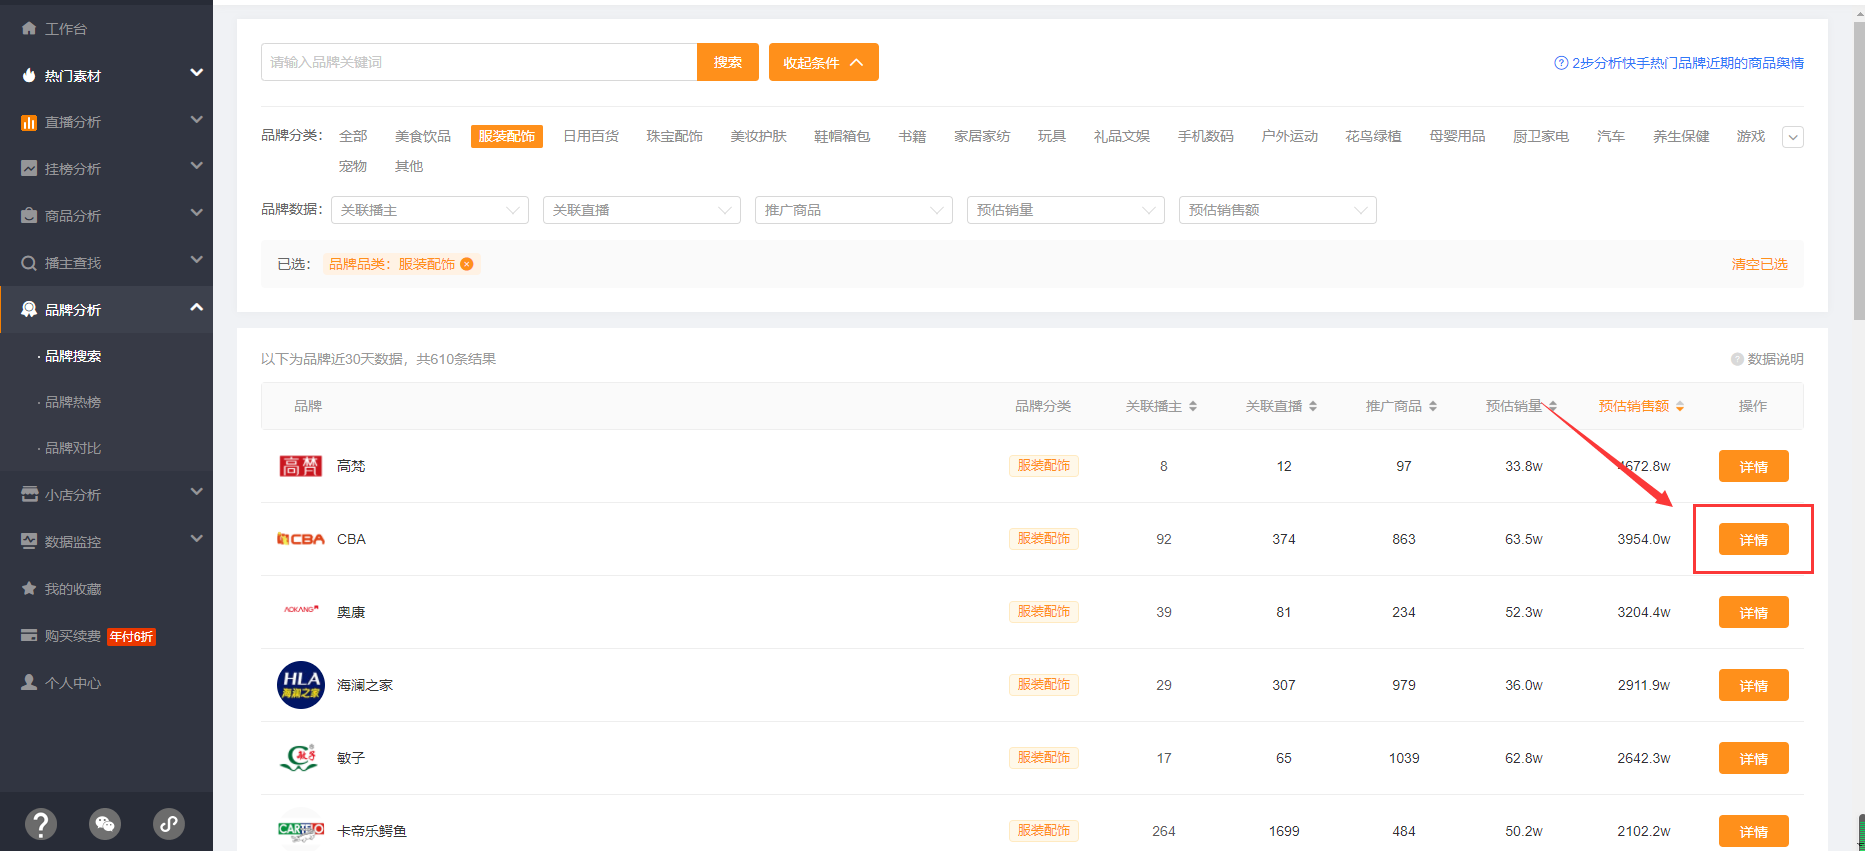Screen dimensions: 1865x851
Task: Open the 预估销量 dropdown filter
Action: 1066,210
